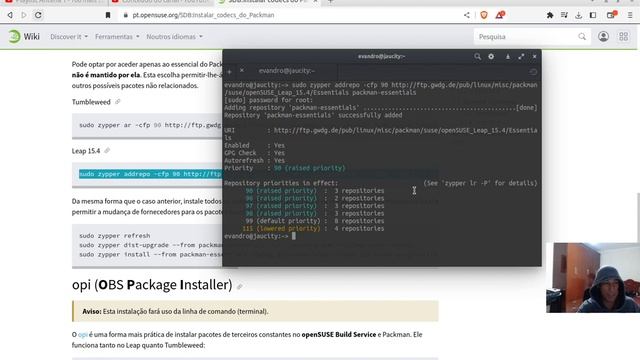Click 'Autorefresh : Yes' terminal line
The height and width of the screenshot is (360, 640).
[255, 161]
